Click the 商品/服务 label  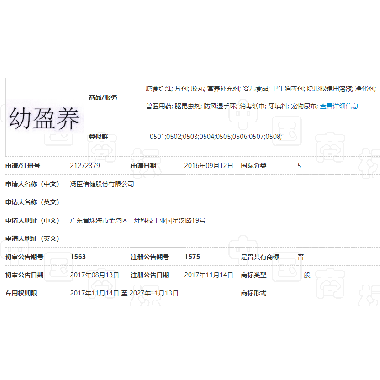[x=103, y=97]
